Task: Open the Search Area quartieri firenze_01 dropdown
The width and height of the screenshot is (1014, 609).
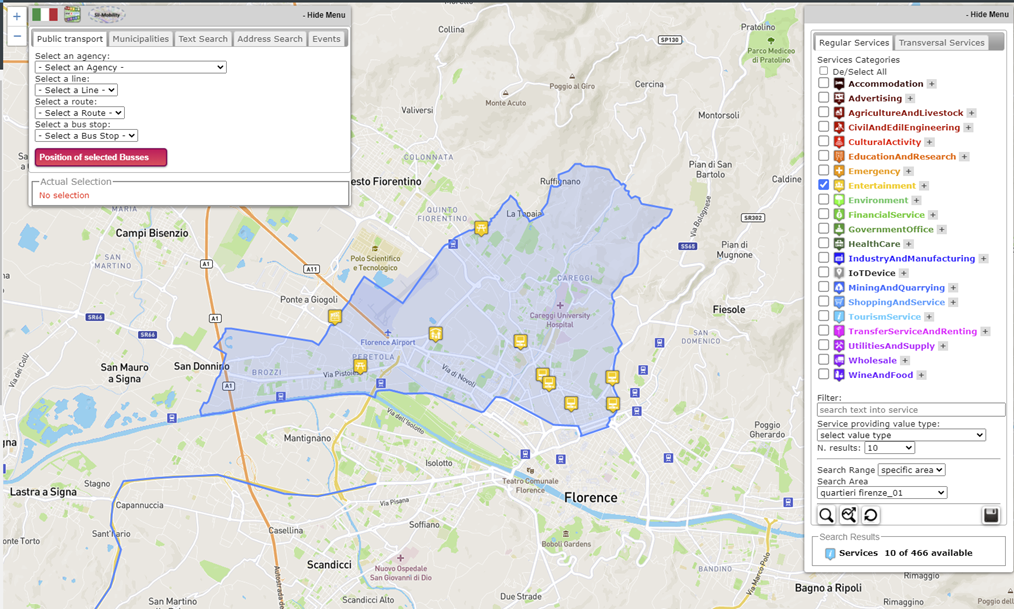Action: tap(881, 493)
